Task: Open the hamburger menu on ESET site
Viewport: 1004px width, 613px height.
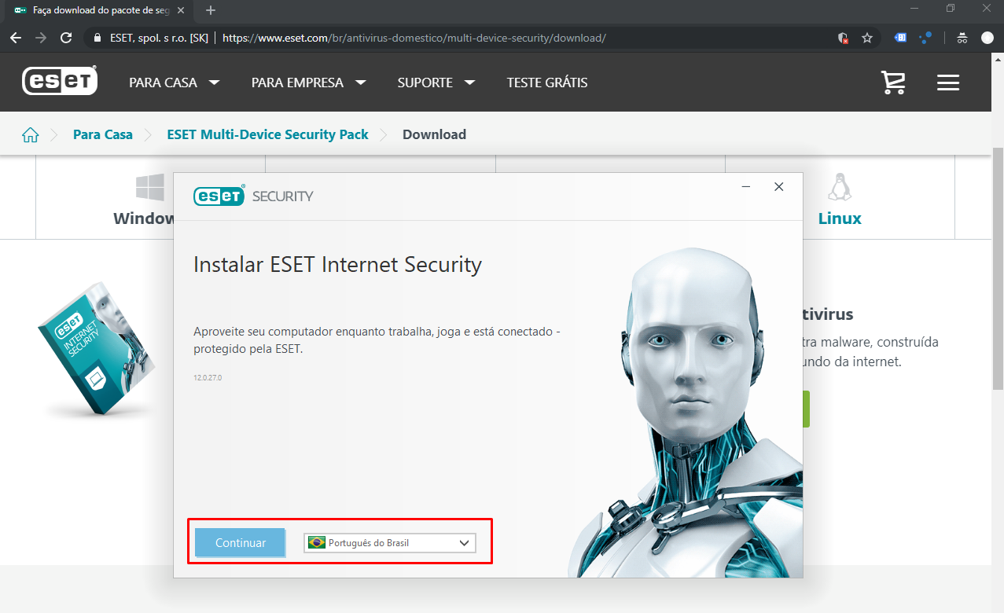Action: point(948,82)
